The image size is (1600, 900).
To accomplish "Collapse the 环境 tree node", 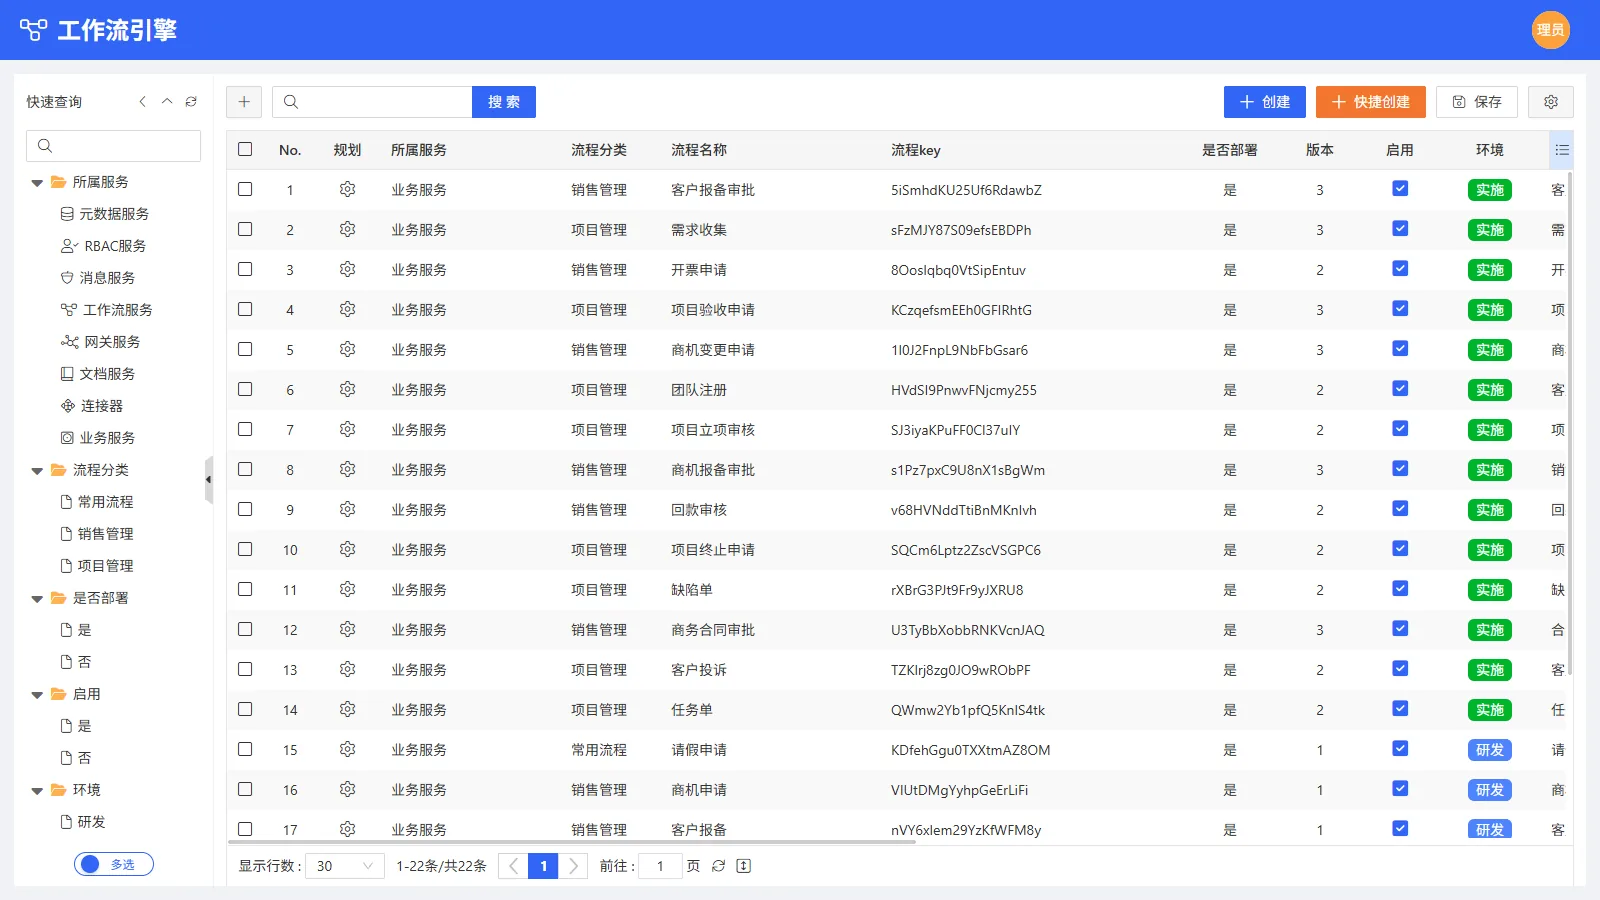I will pyautogui.click(x=37, y=791).
